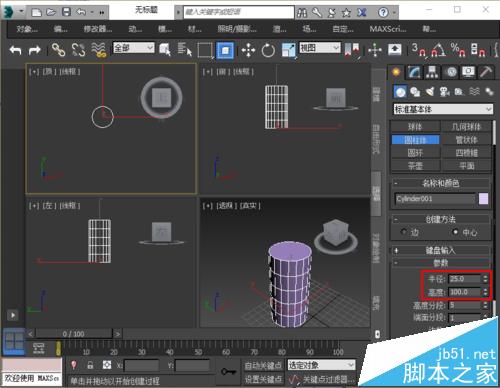Screen dimensions: 500x388
Task: Open the 对象 menu
Action: 27,29
